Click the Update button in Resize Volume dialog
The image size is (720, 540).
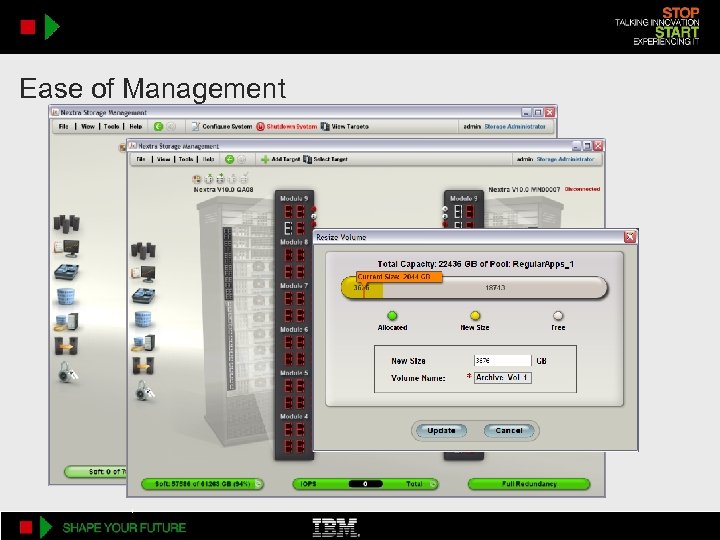click(441, 430)
